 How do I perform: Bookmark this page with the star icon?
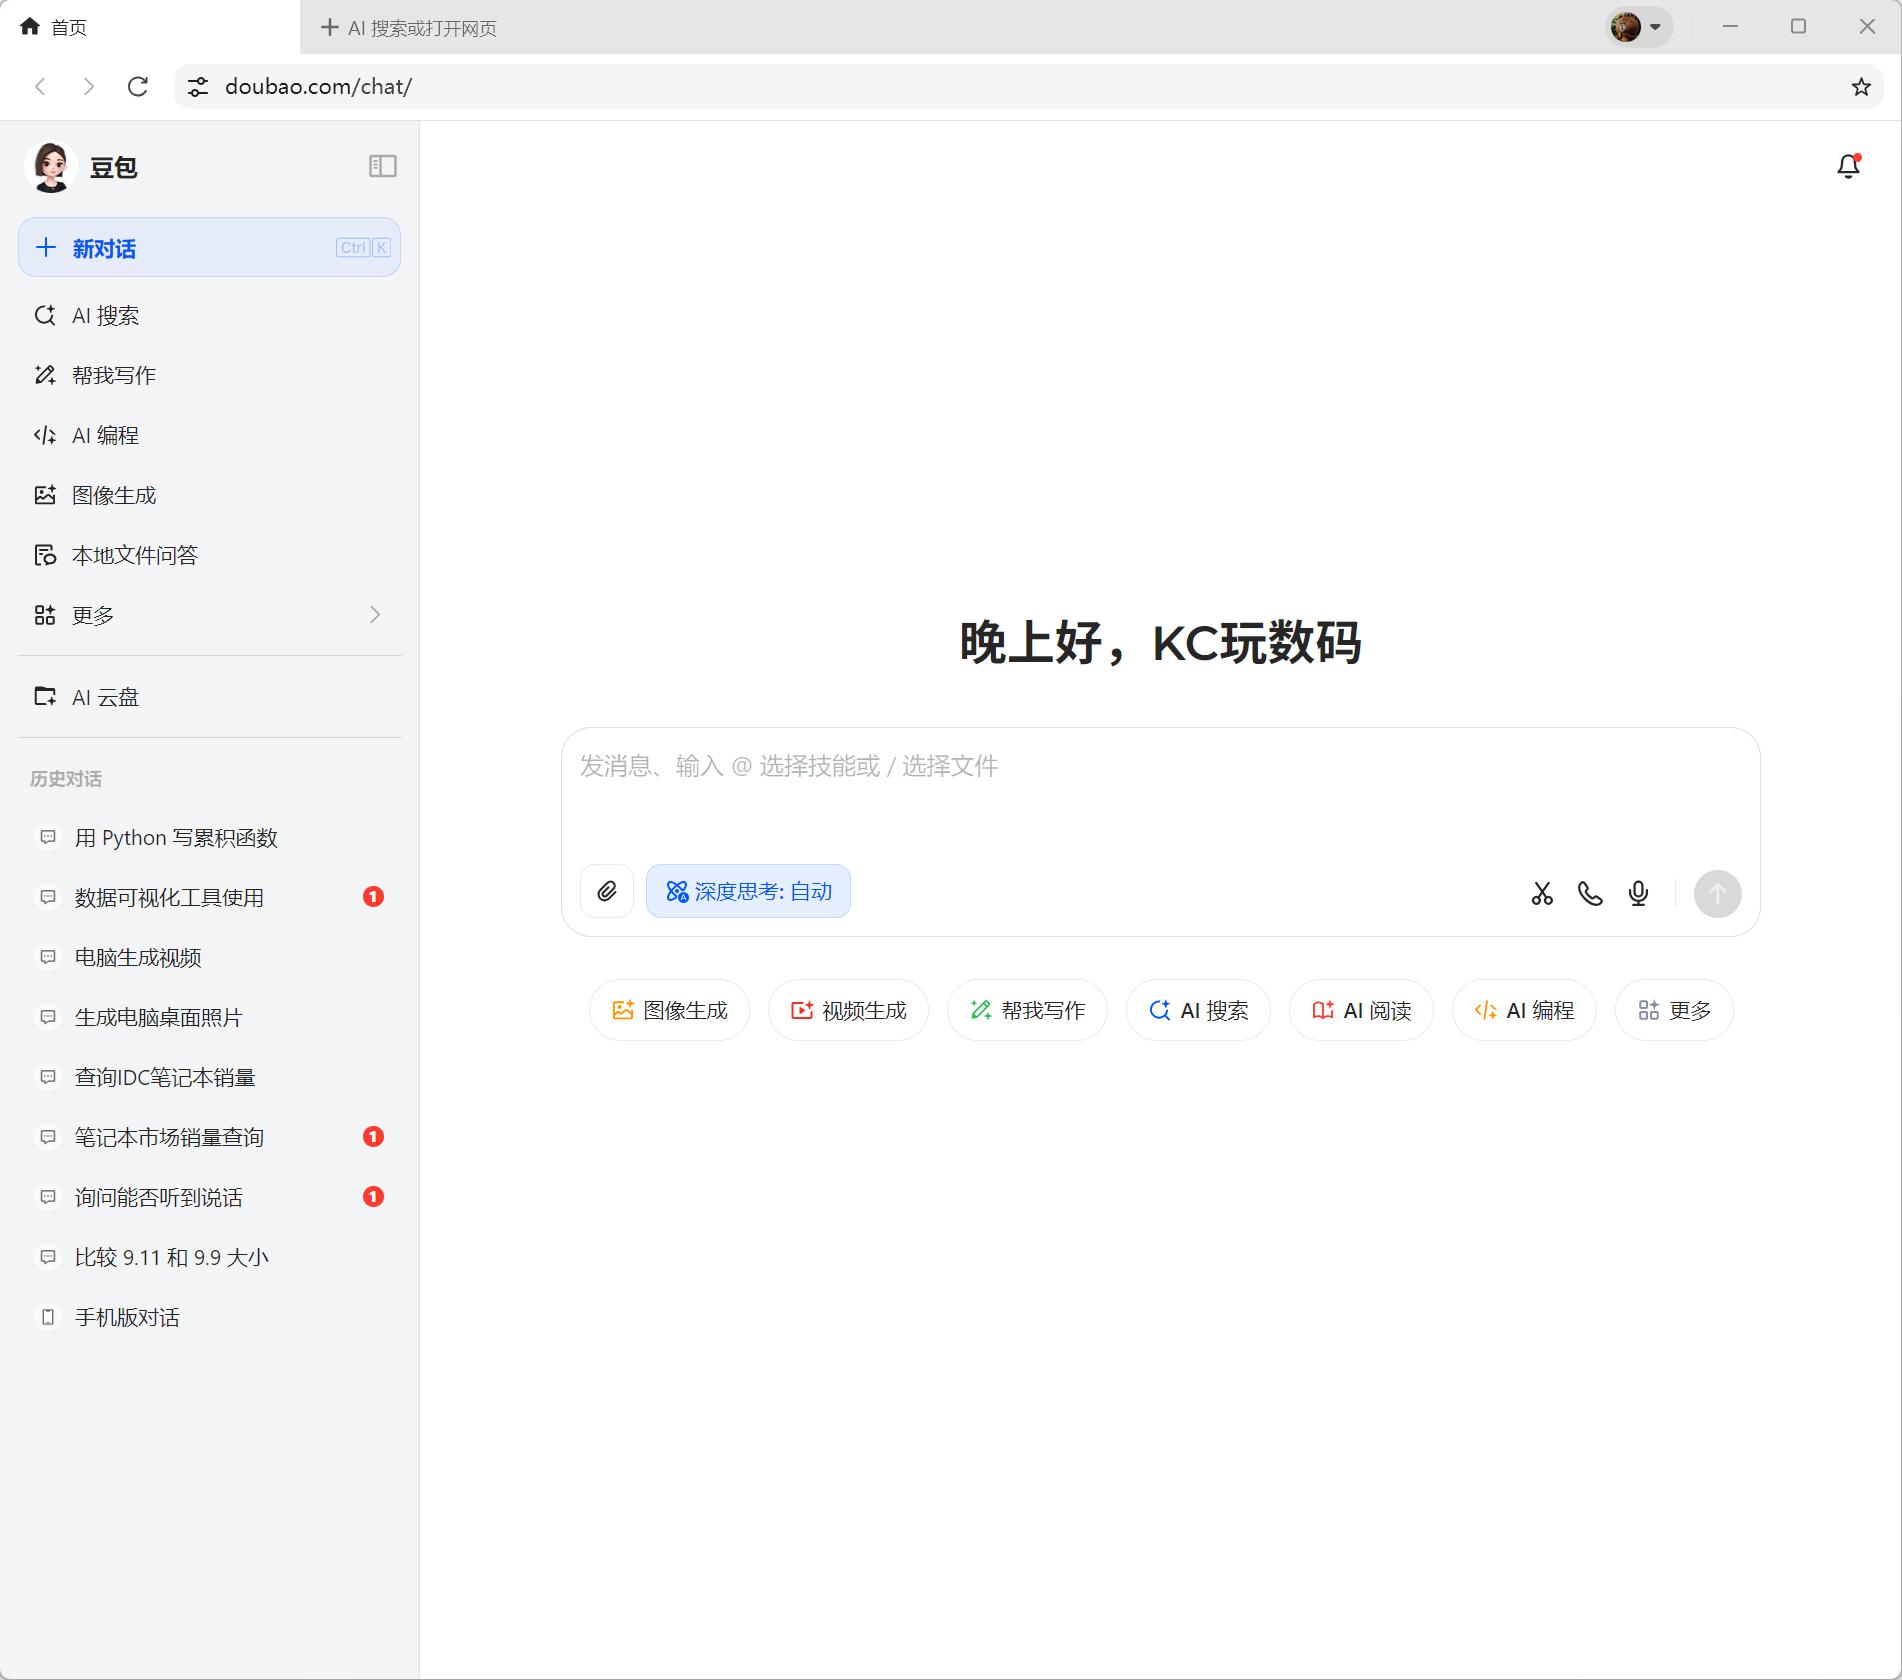tap(1860, 87)
